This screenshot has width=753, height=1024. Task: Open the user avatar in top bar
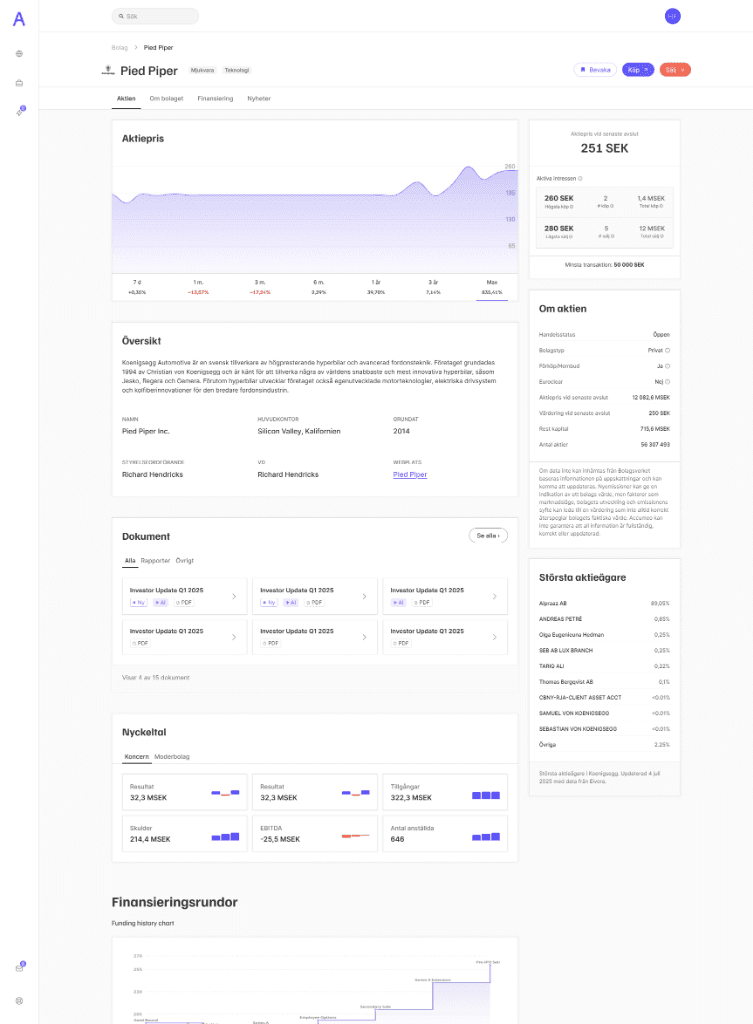coord(672,16)
